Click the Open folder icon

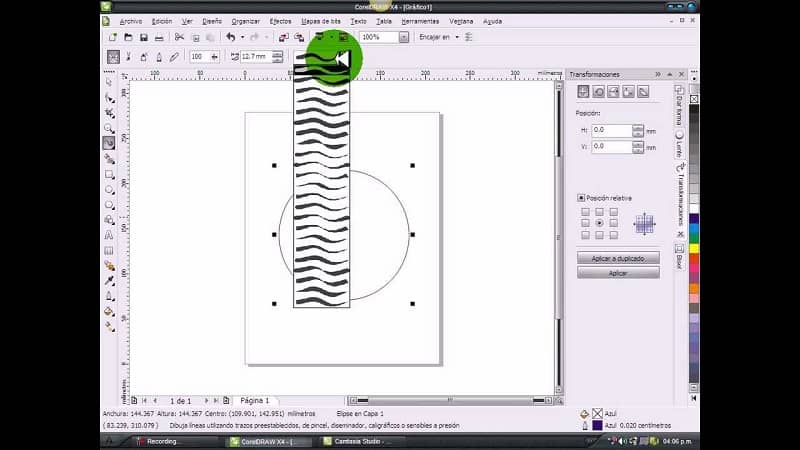129,37
